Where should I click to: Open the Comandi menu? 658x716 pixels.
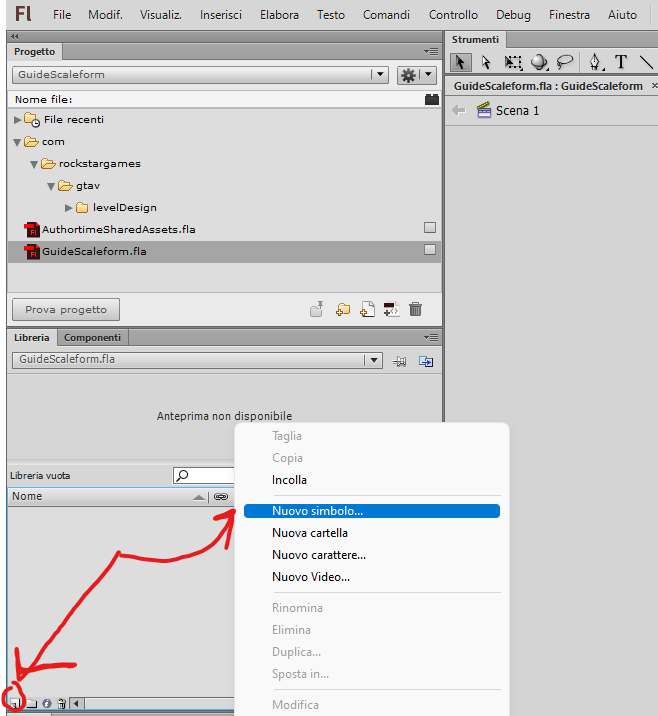point(386,15)
